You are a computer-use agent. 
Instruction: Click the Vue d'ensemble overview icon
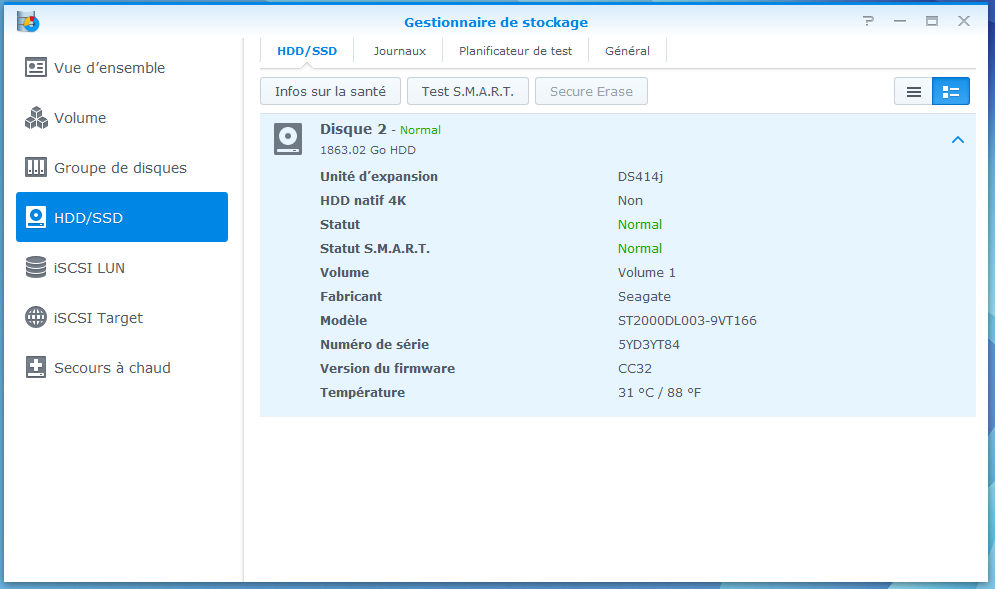36,68
